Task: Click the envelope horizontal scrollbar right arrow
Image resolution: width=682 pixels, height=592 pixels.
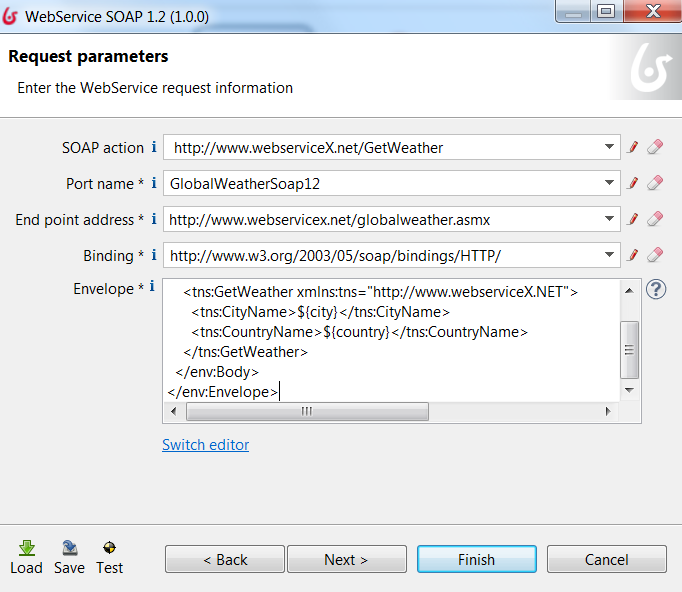Action: click(x=608, y=411)
